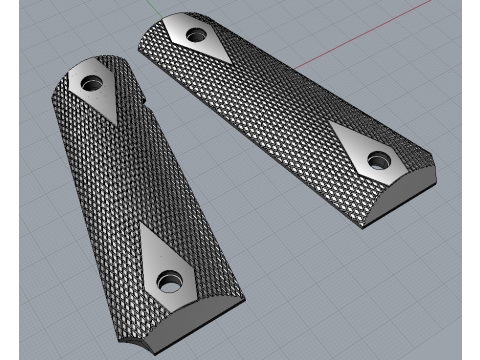Select the lower screw hole on left grip
Image resolution: width=480 pixels, height=360 pixels.
click(170, 281)
